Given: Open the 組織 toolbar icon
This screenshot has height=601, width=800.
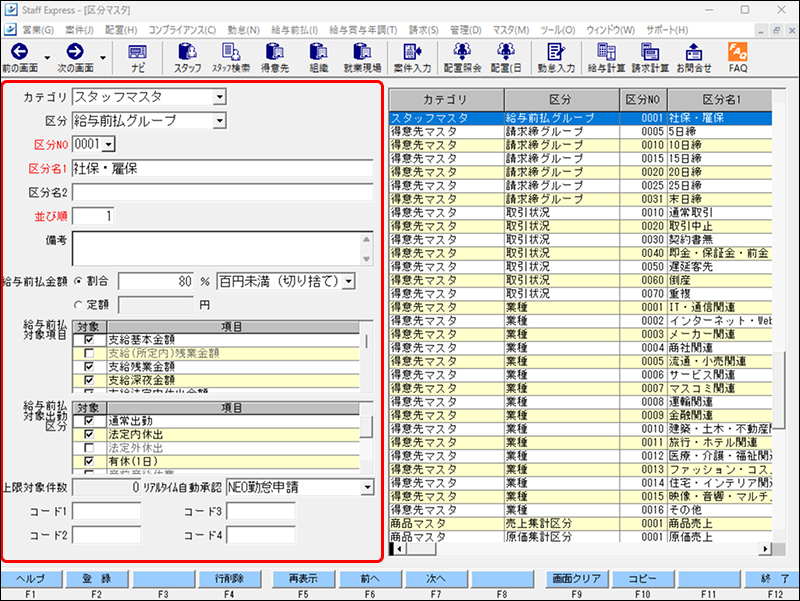Looking at the screenshot, I should [x=319, y=53].
